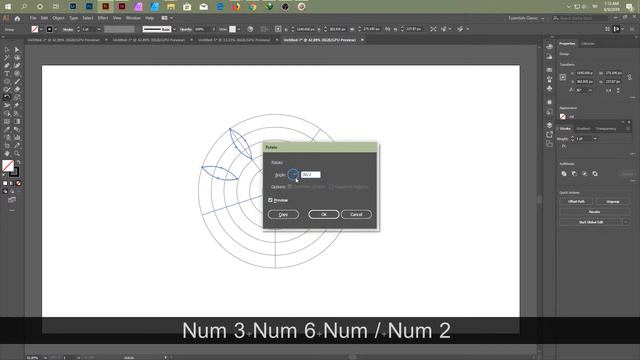Open the Essentials Classic workspace switcher
Viewport: 640px width, 360px height.
coord(526,18)
